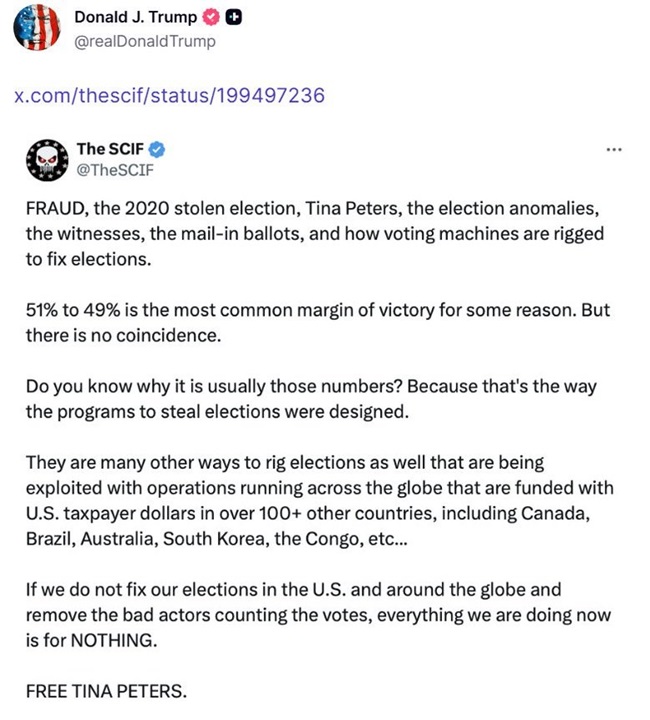Click the blue verified checkmark beside The SCIF
Viewport: 650px width, 720px height.
tap(158, 149)
